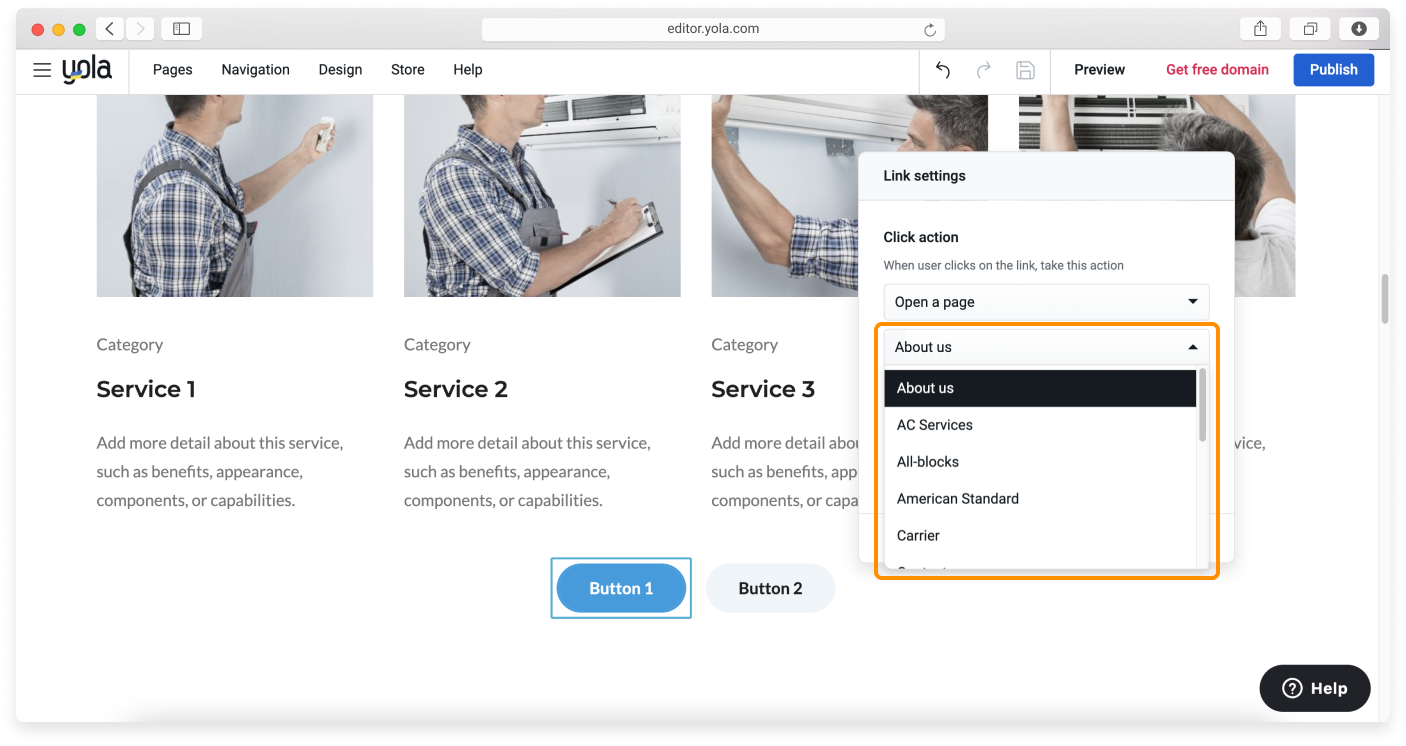Click the Safari share icon
1406x746 pixels.
[1260, 29]
